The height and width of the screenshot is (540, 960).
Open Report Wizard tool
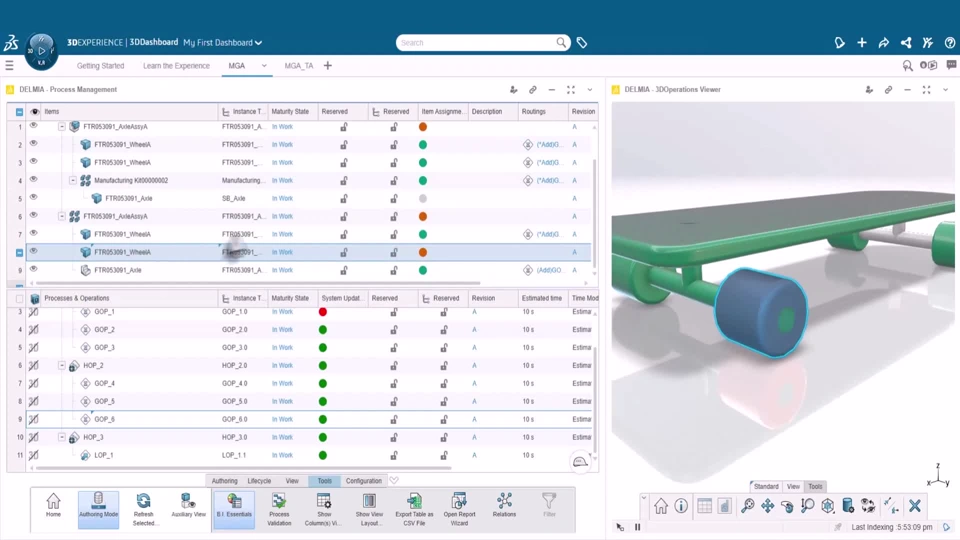coord(459,509)
